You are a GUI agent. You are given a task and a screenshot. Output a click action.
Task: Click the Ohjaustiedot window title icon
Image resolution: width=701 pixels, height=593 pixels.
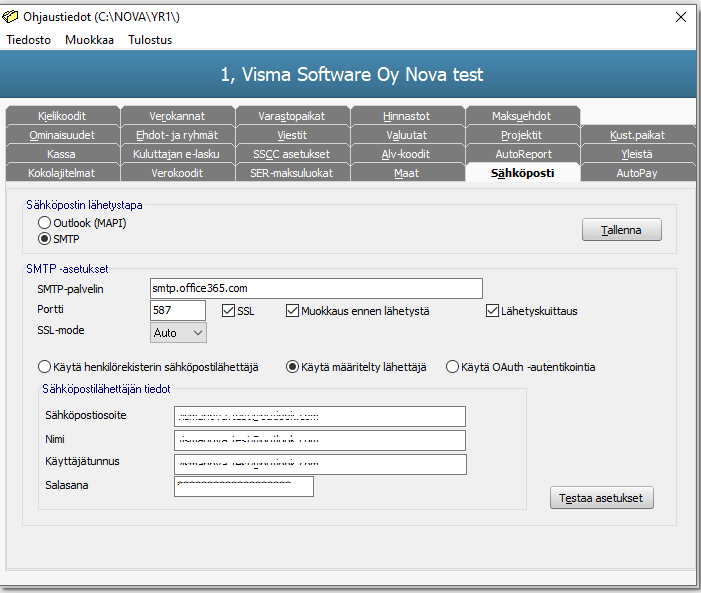pos(10,17)
